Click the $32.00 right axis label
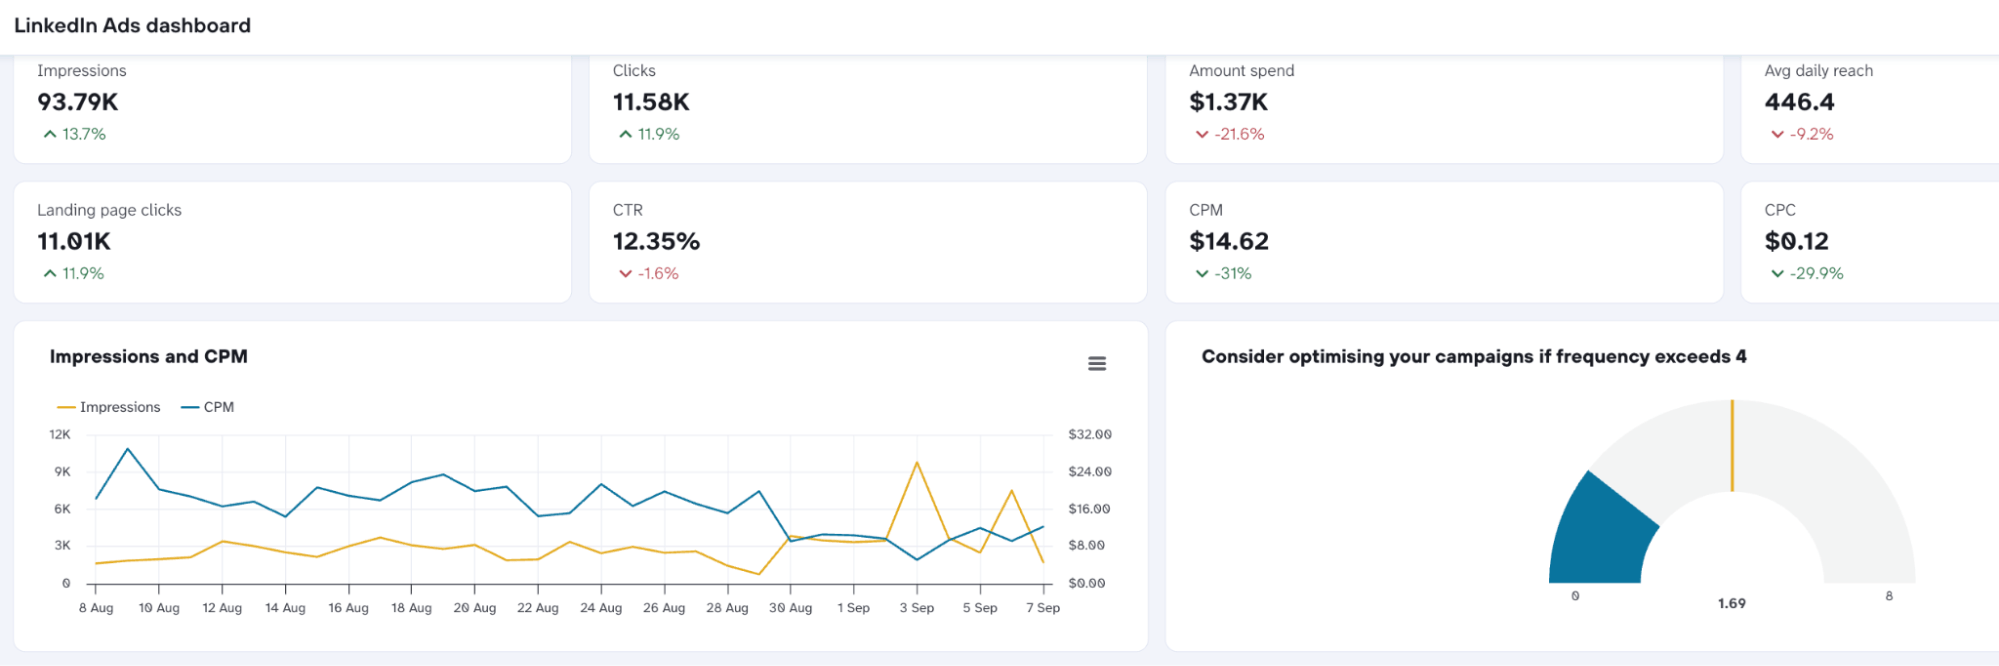The height and width of the screenshot is (666, 1999). [x=1090, y=435]
